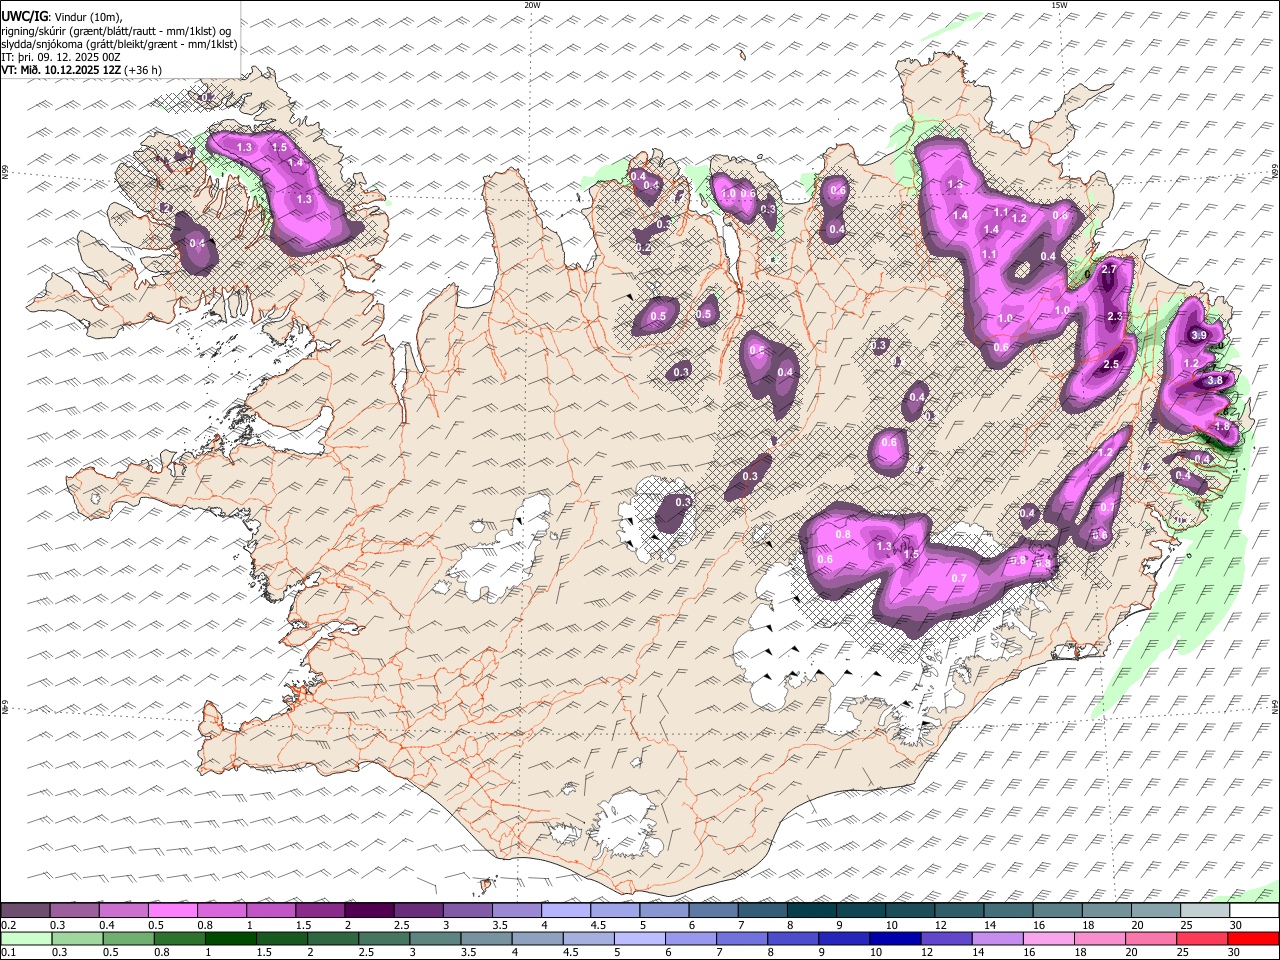
Task: Select the dark green swatch between 1 and 1.5, bottom row
Action: [x=231, y=938]
